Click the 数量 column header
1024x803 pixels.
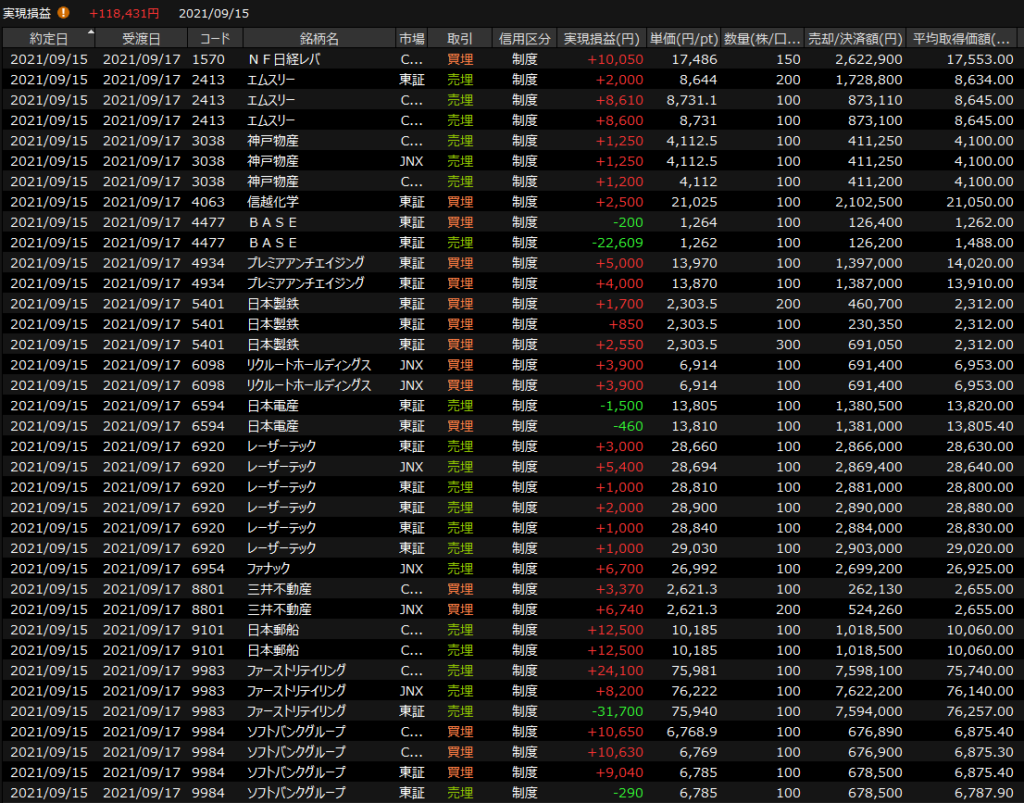click(x=762, y=39)
